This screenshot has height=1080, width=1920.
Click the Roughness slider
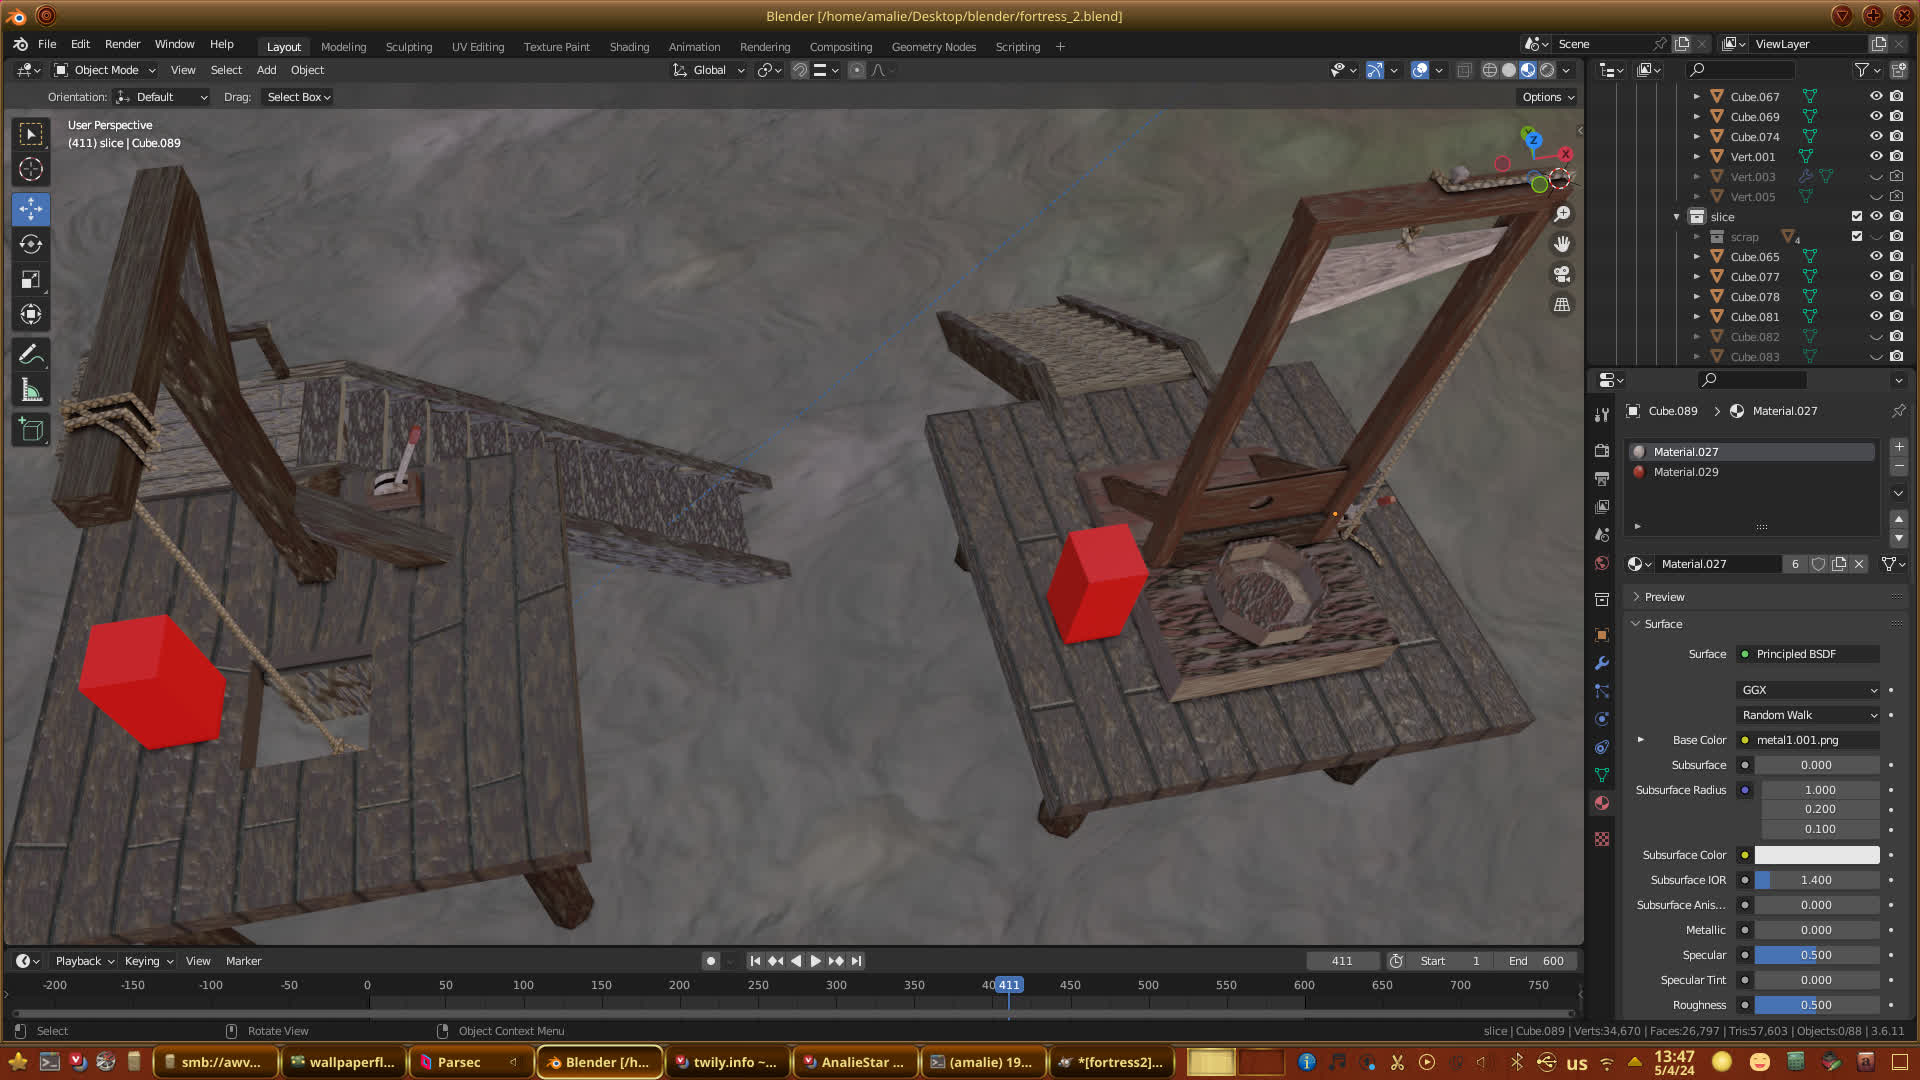(1816, 1005)
